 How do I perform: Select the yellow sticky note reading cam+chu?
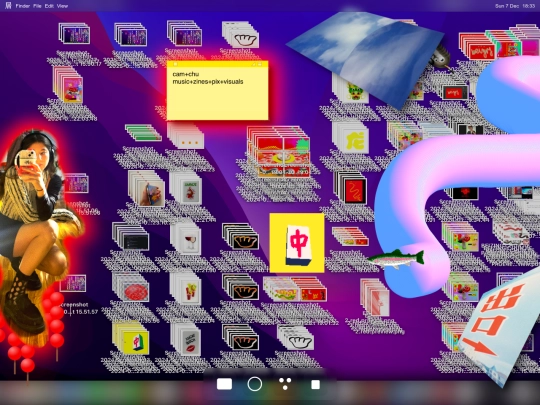[217, 91]
